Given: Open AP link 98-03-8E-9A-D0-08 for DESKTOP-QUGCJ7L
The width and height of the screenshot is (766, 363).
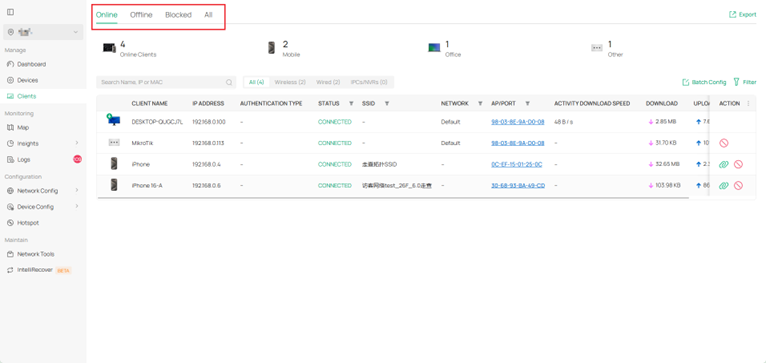Looking at the screenshot, I should point(518,122).
